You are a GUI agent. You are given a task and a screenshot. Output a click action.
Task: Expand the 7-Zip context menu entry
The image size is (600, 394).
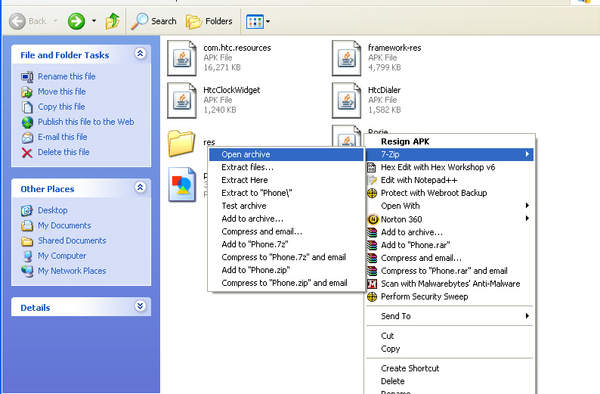click(x=450, y=155)
